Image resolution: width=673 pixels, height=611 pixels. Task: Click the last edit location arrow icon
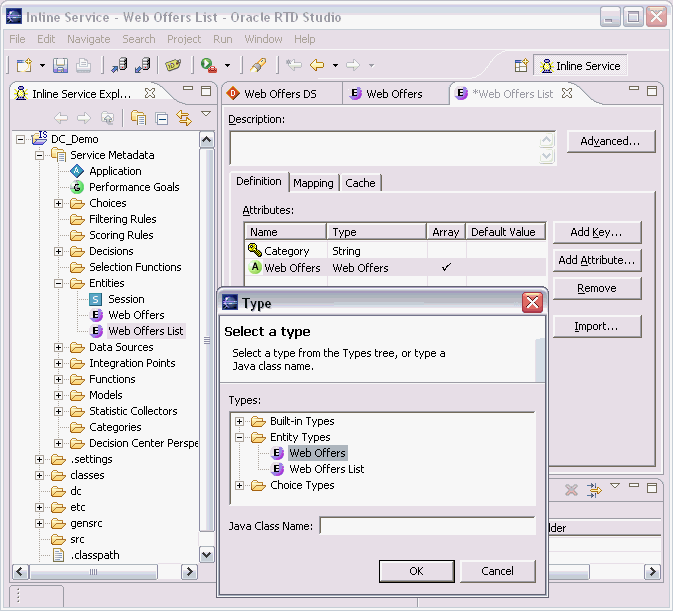tap(294, 65)
